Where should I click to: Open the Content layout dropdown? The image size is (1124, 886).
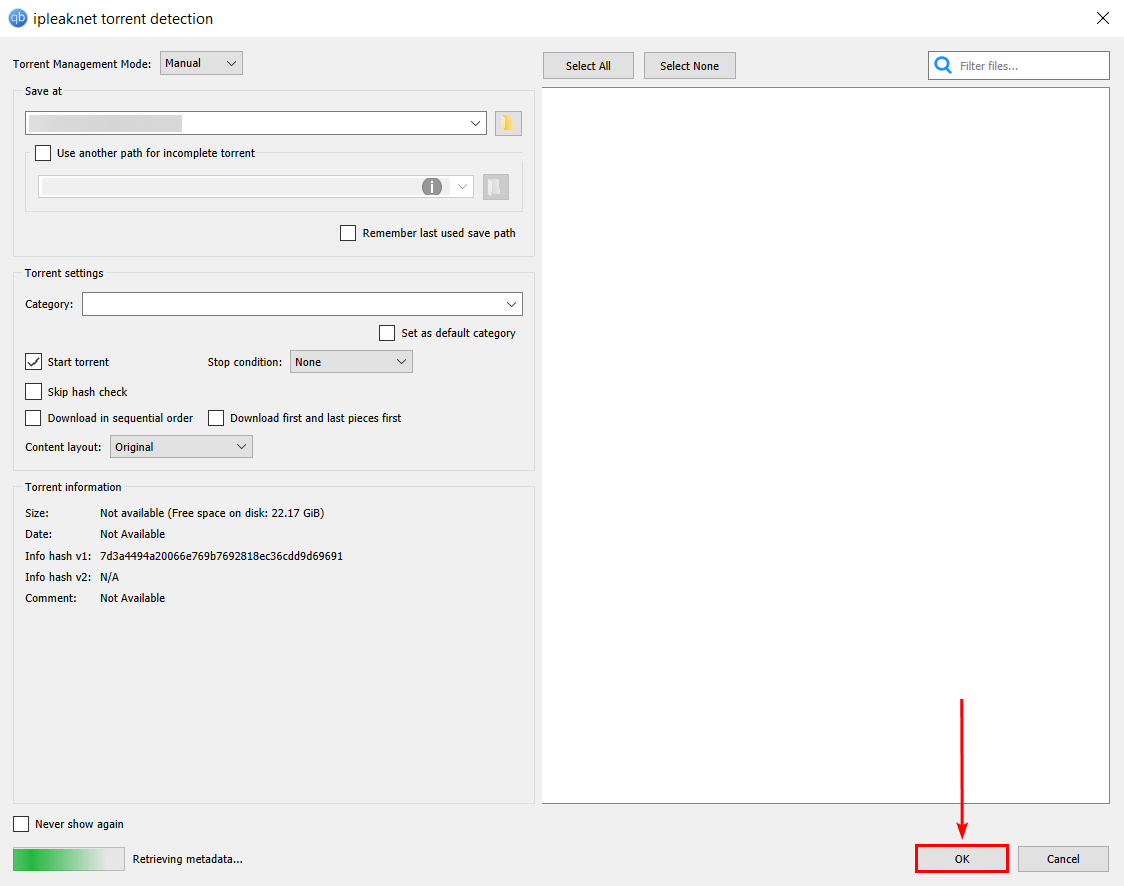pyautogui.click(x=181, y=447)
